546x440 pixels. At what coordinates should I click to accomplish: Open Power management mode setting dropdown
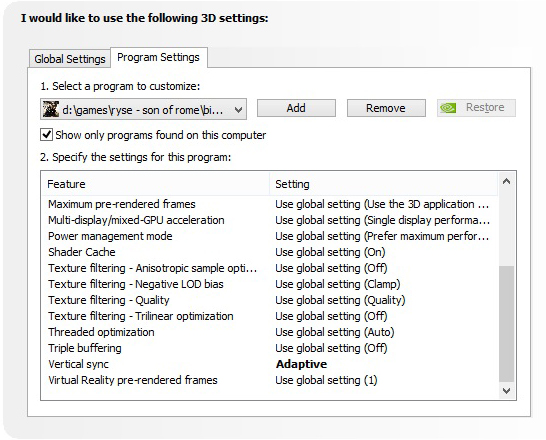tap(382, 236)
